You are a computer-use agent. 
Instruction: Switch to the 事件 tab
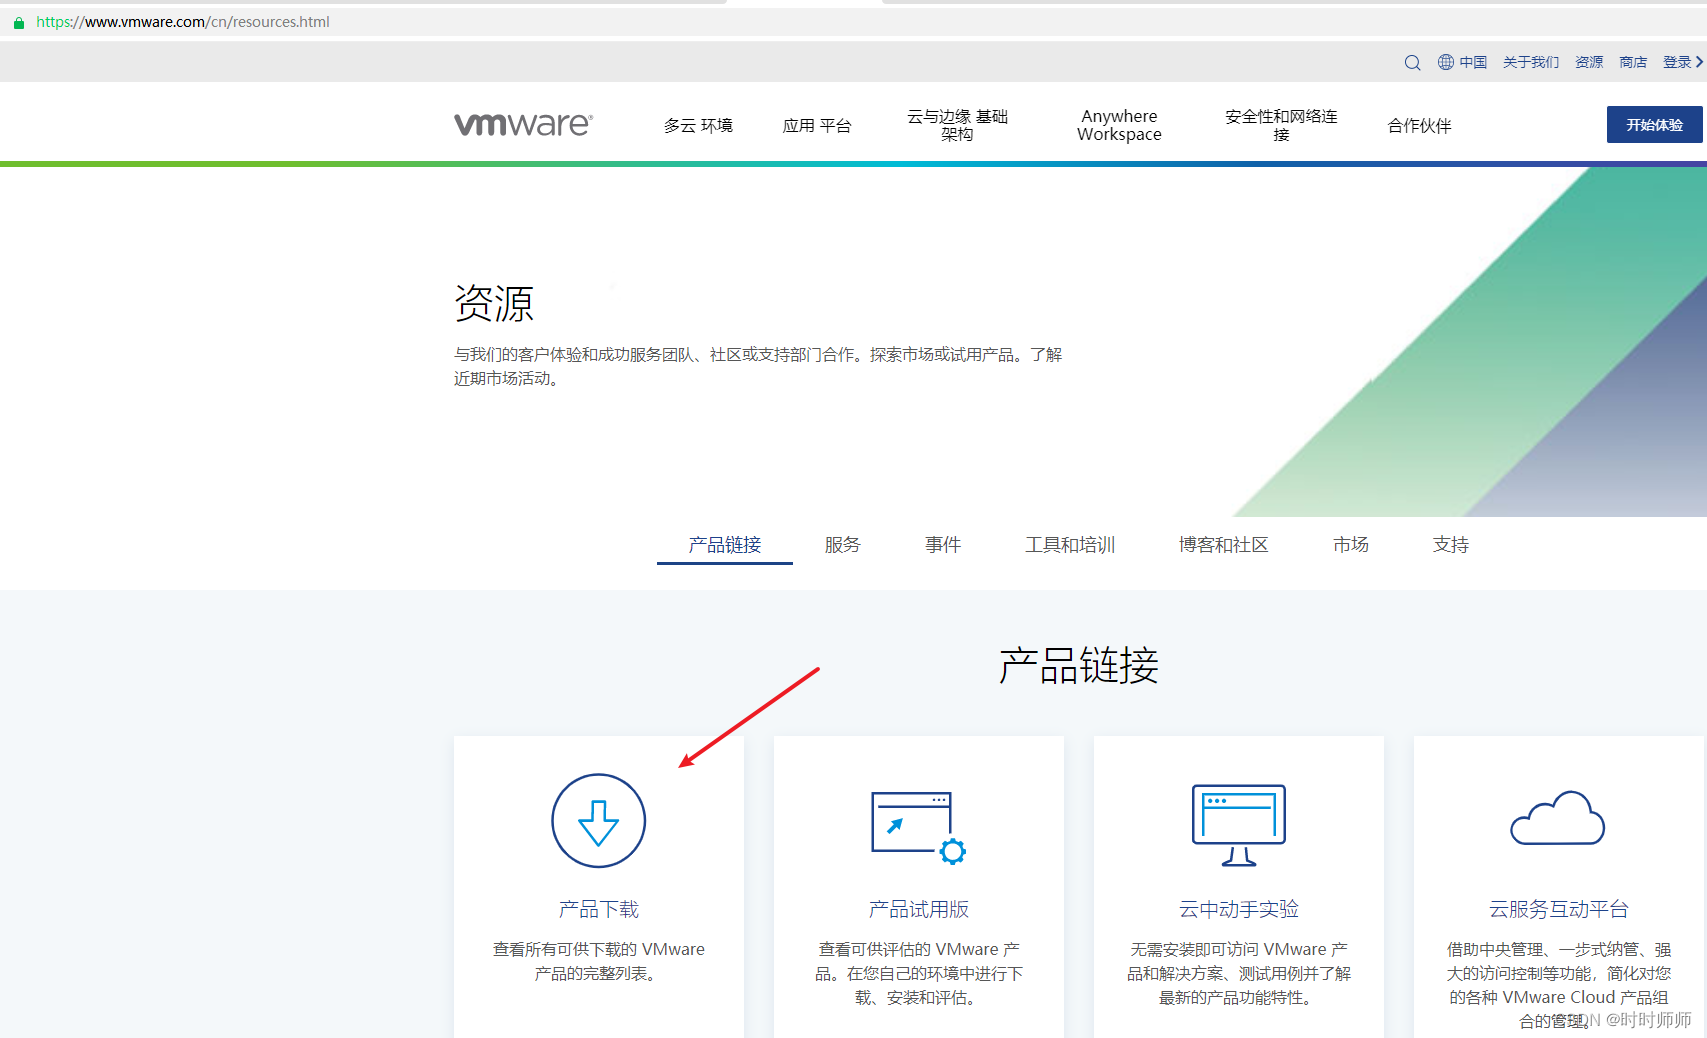[943, 545]
